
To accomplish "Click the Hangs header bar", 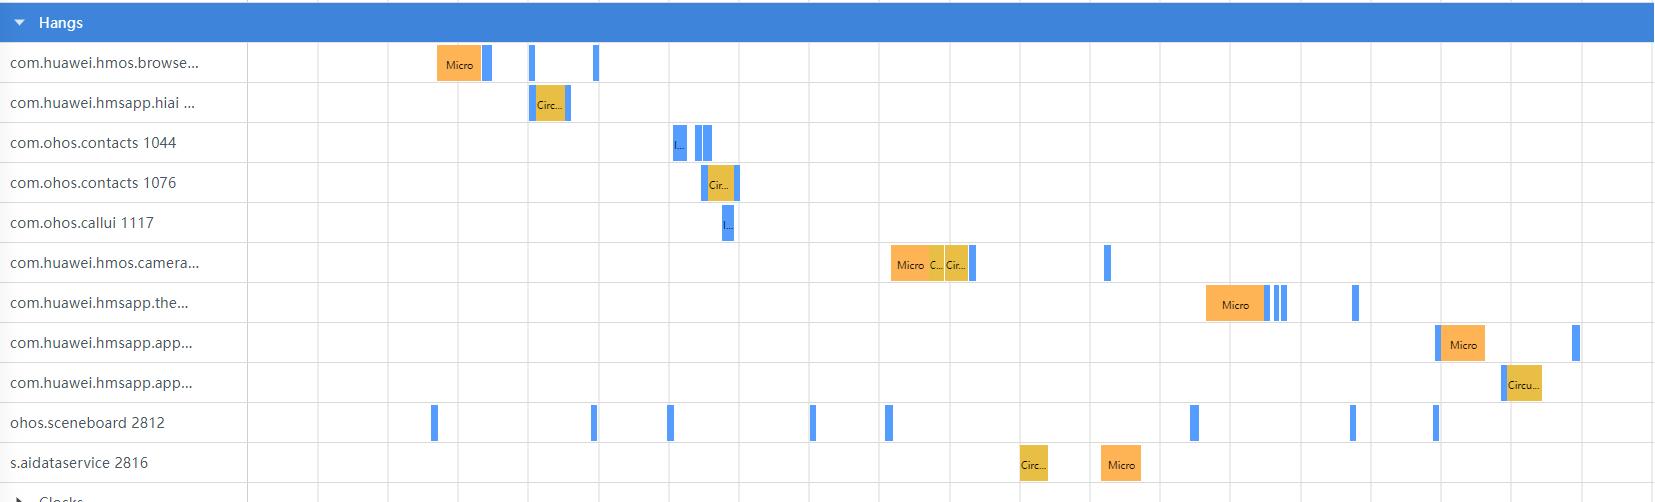I will 827,22.
